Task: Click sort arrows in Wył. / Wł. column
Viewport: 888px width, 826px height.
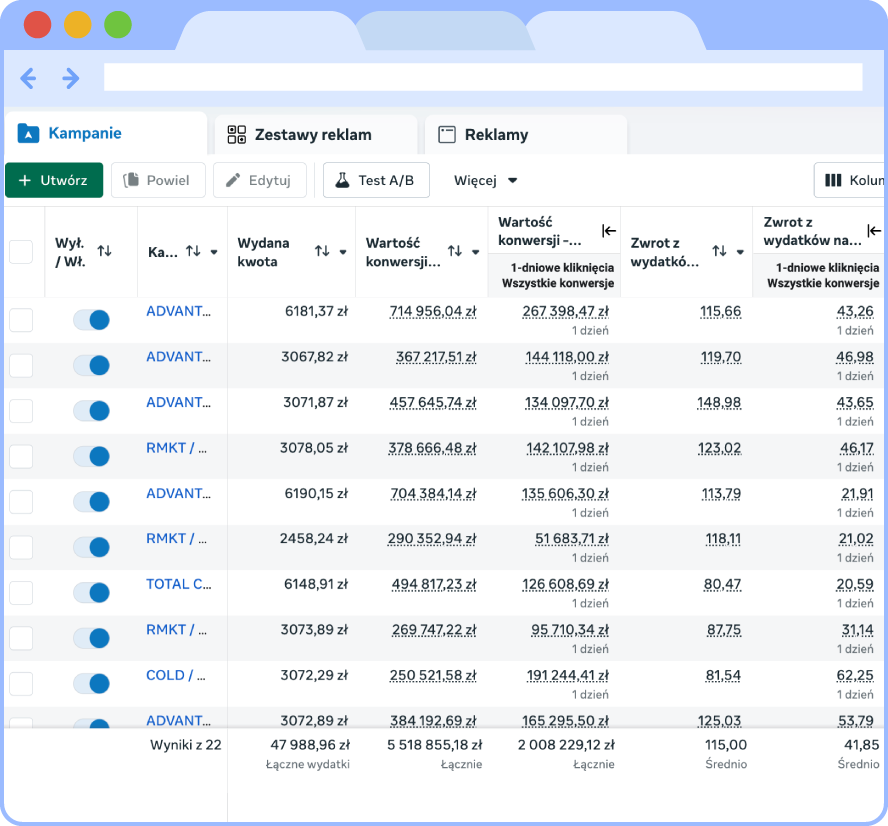Action: 104,251
